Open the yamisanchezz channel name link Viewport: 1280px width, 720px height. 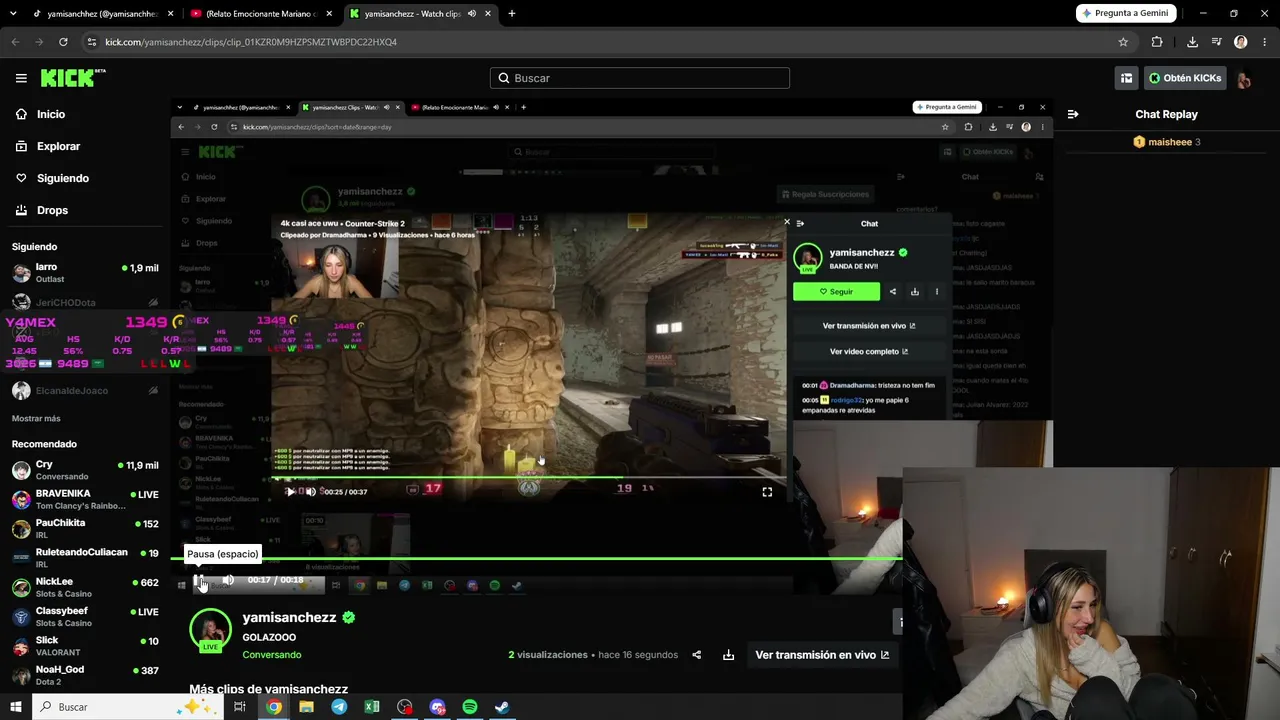tap(289, 618)
